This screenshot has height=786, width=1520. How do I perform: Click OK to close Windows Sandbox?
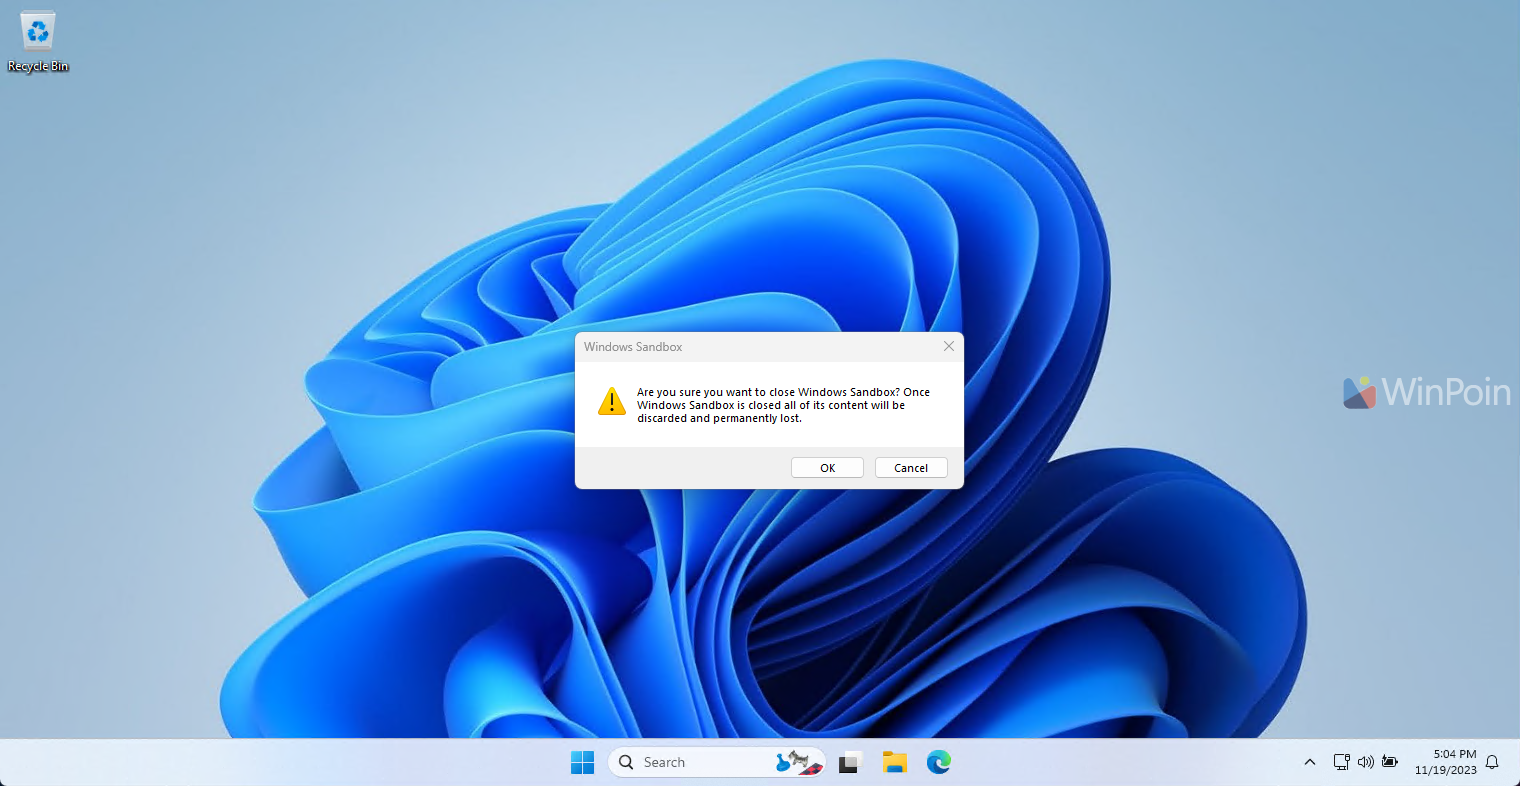827,468
